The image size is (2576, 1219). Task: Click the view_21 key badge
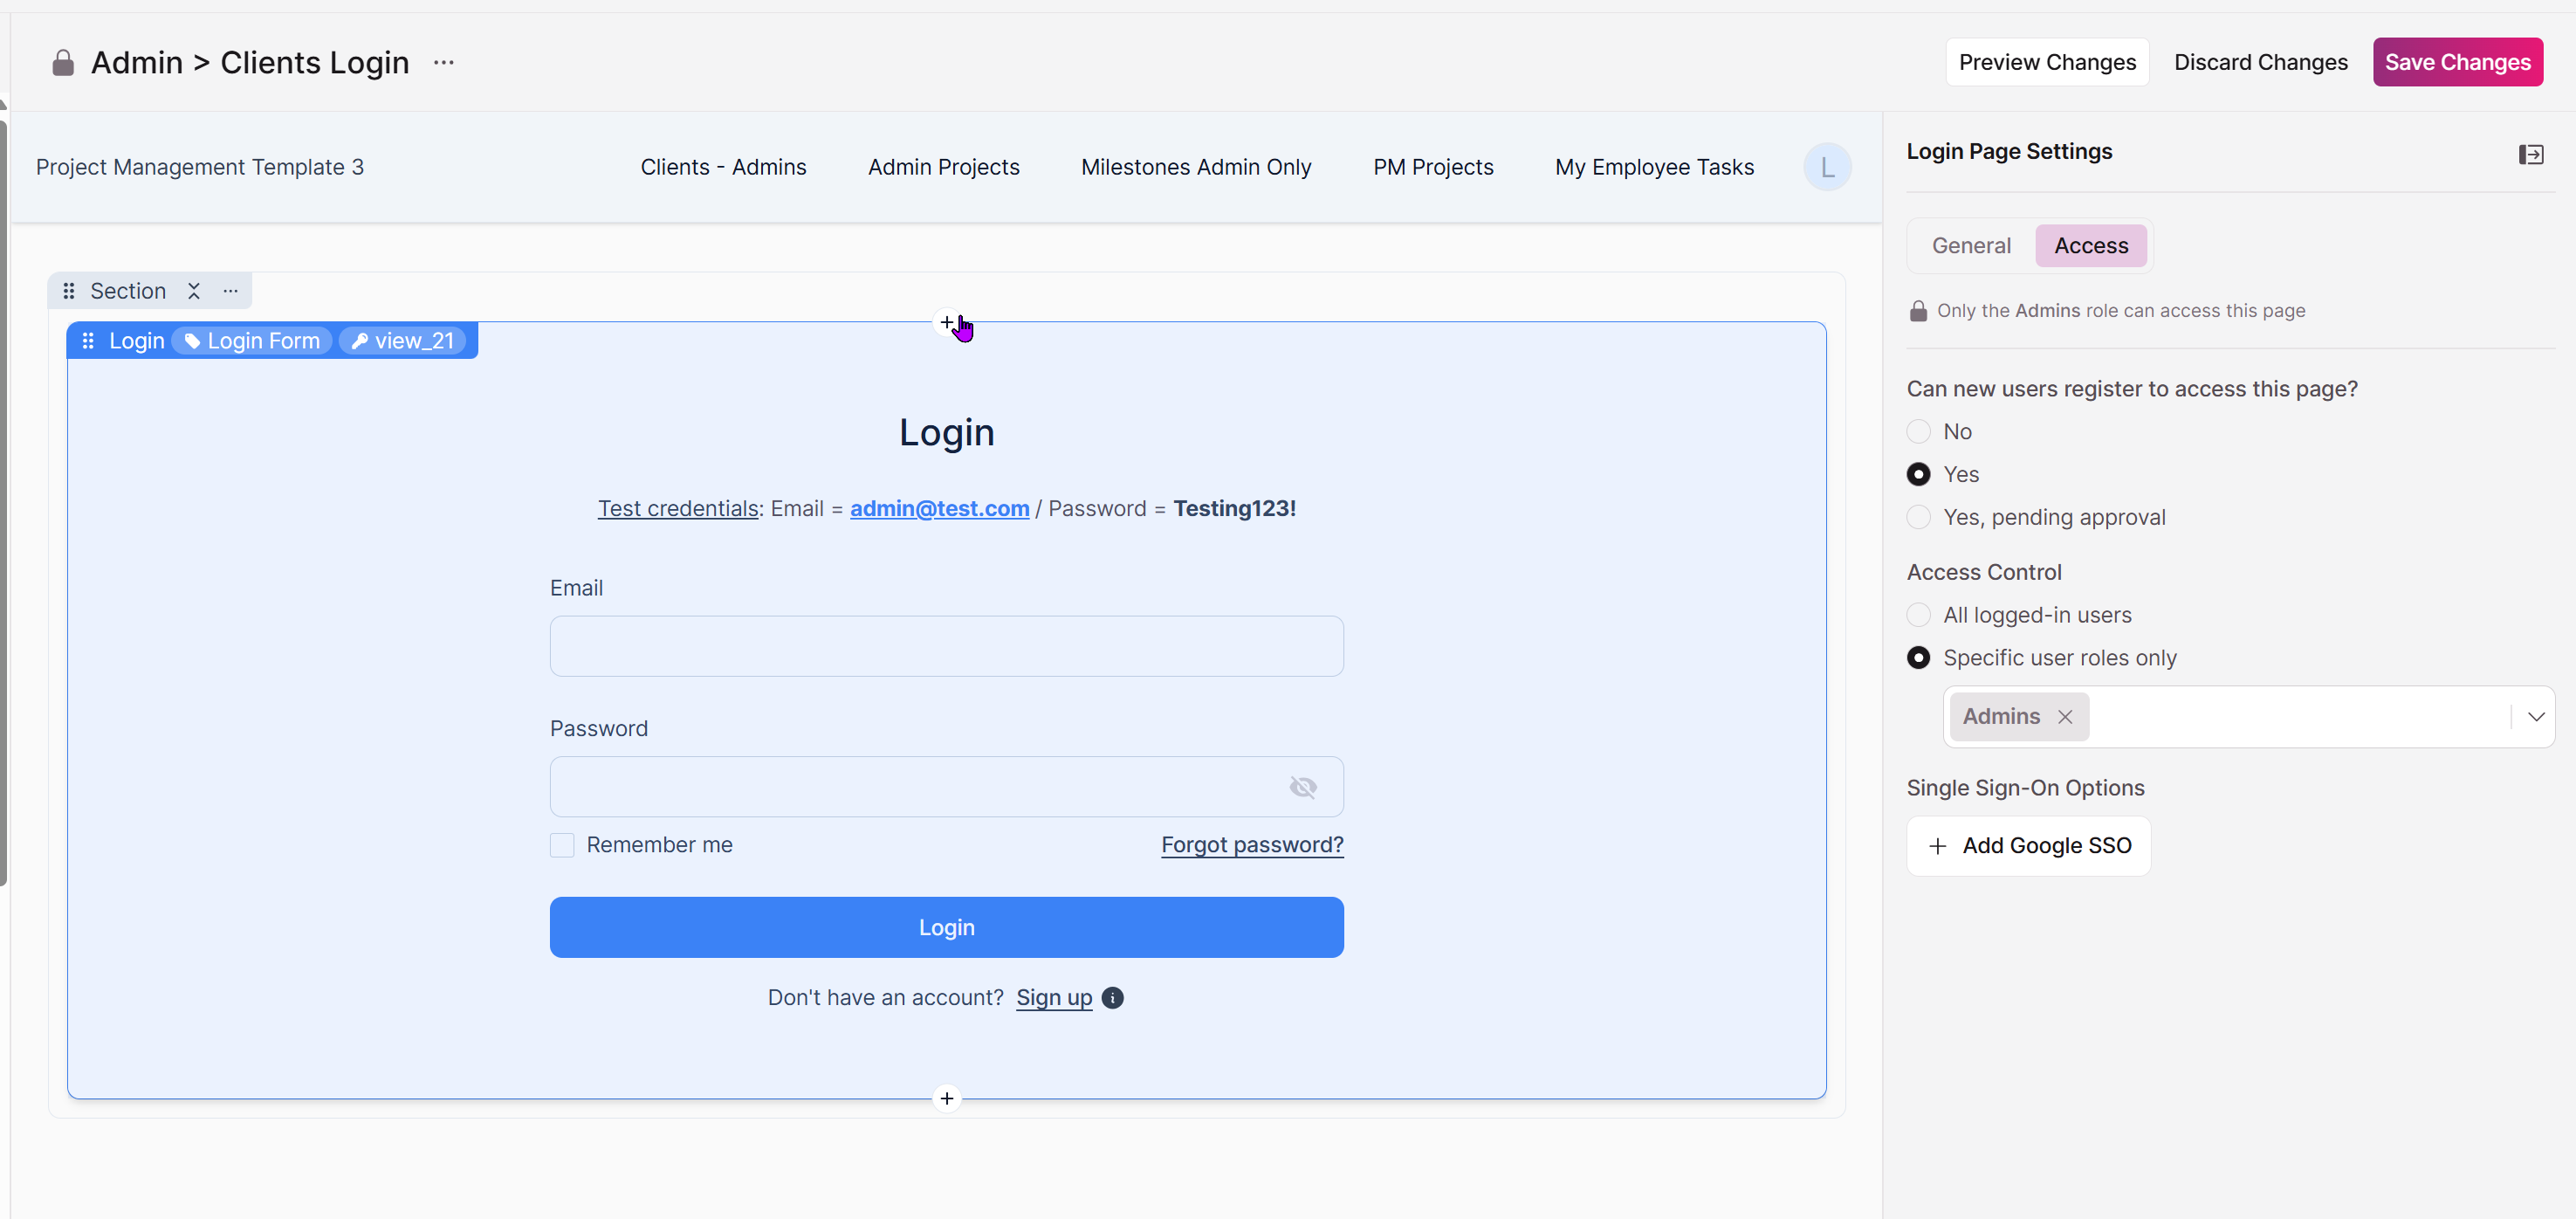(402, 341)
